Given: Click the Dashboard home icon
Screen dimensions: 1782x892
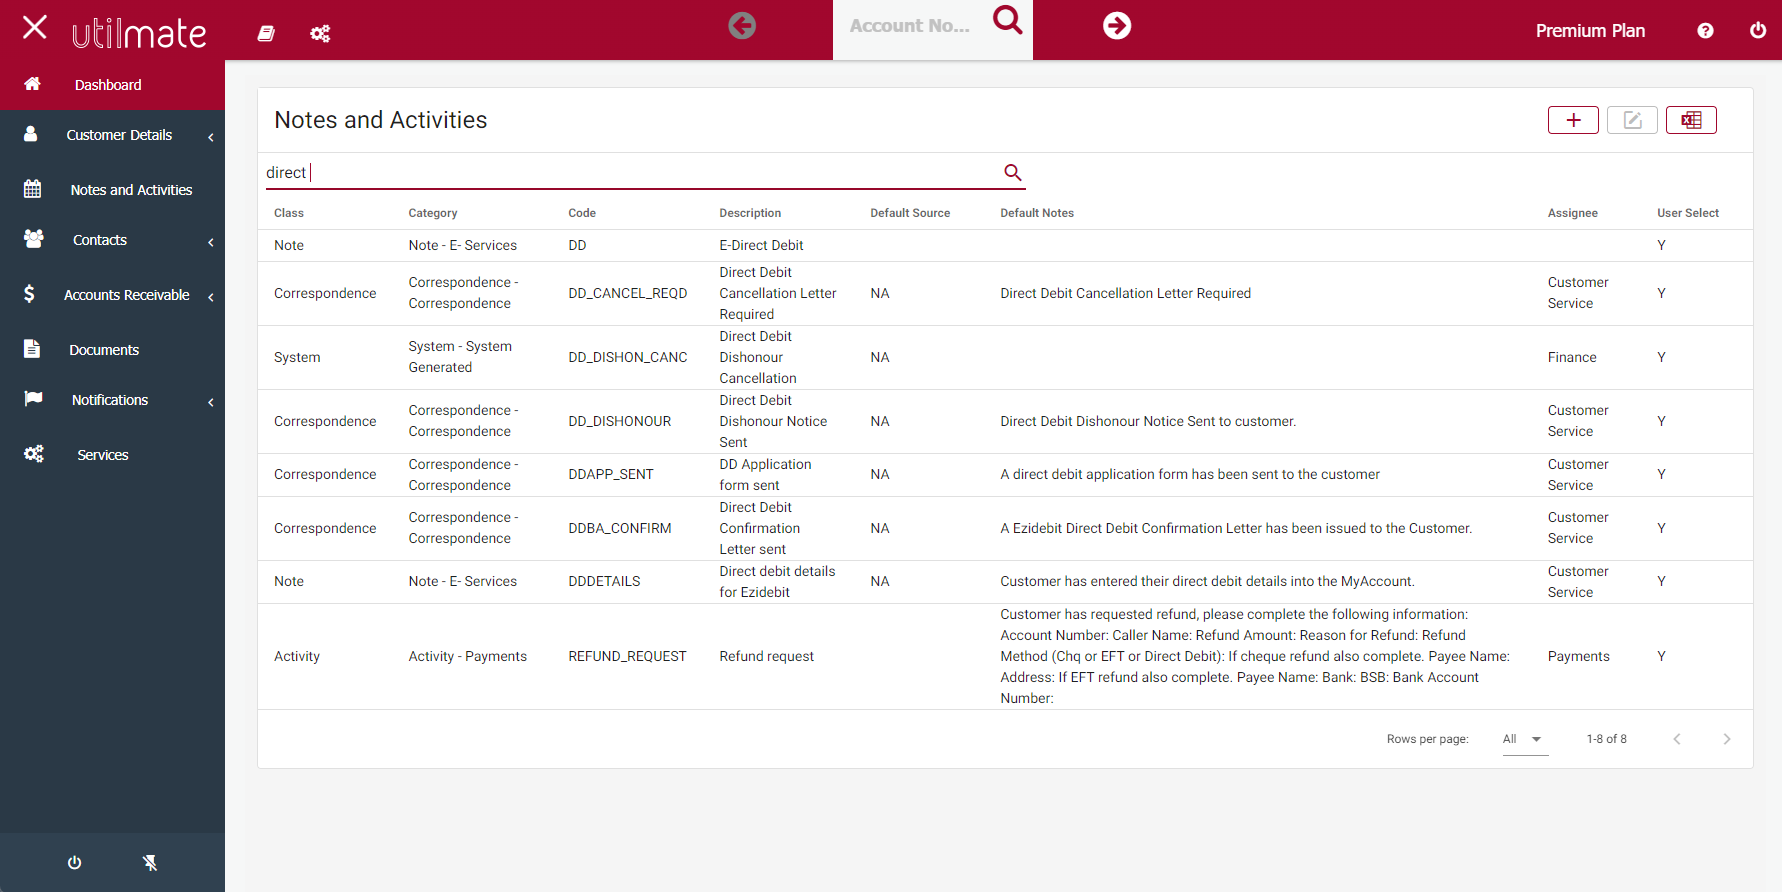Looking at the screenshot, I should pyautogui.click(x=33, y=83).
